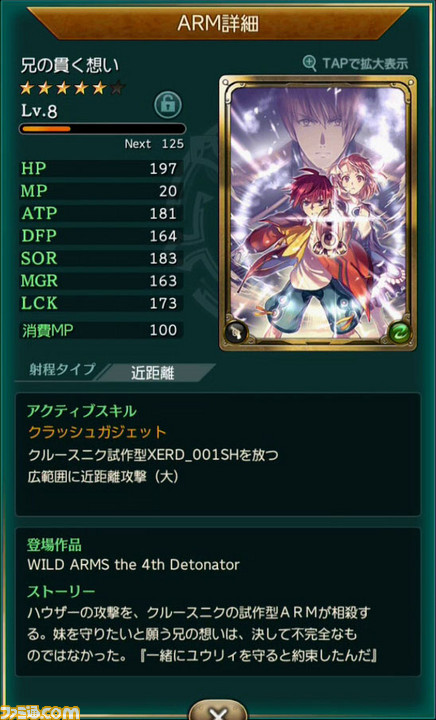Screen dimensions: 436x720
Task: Toggle the padlock lock icon
Action: coord(168,105)
